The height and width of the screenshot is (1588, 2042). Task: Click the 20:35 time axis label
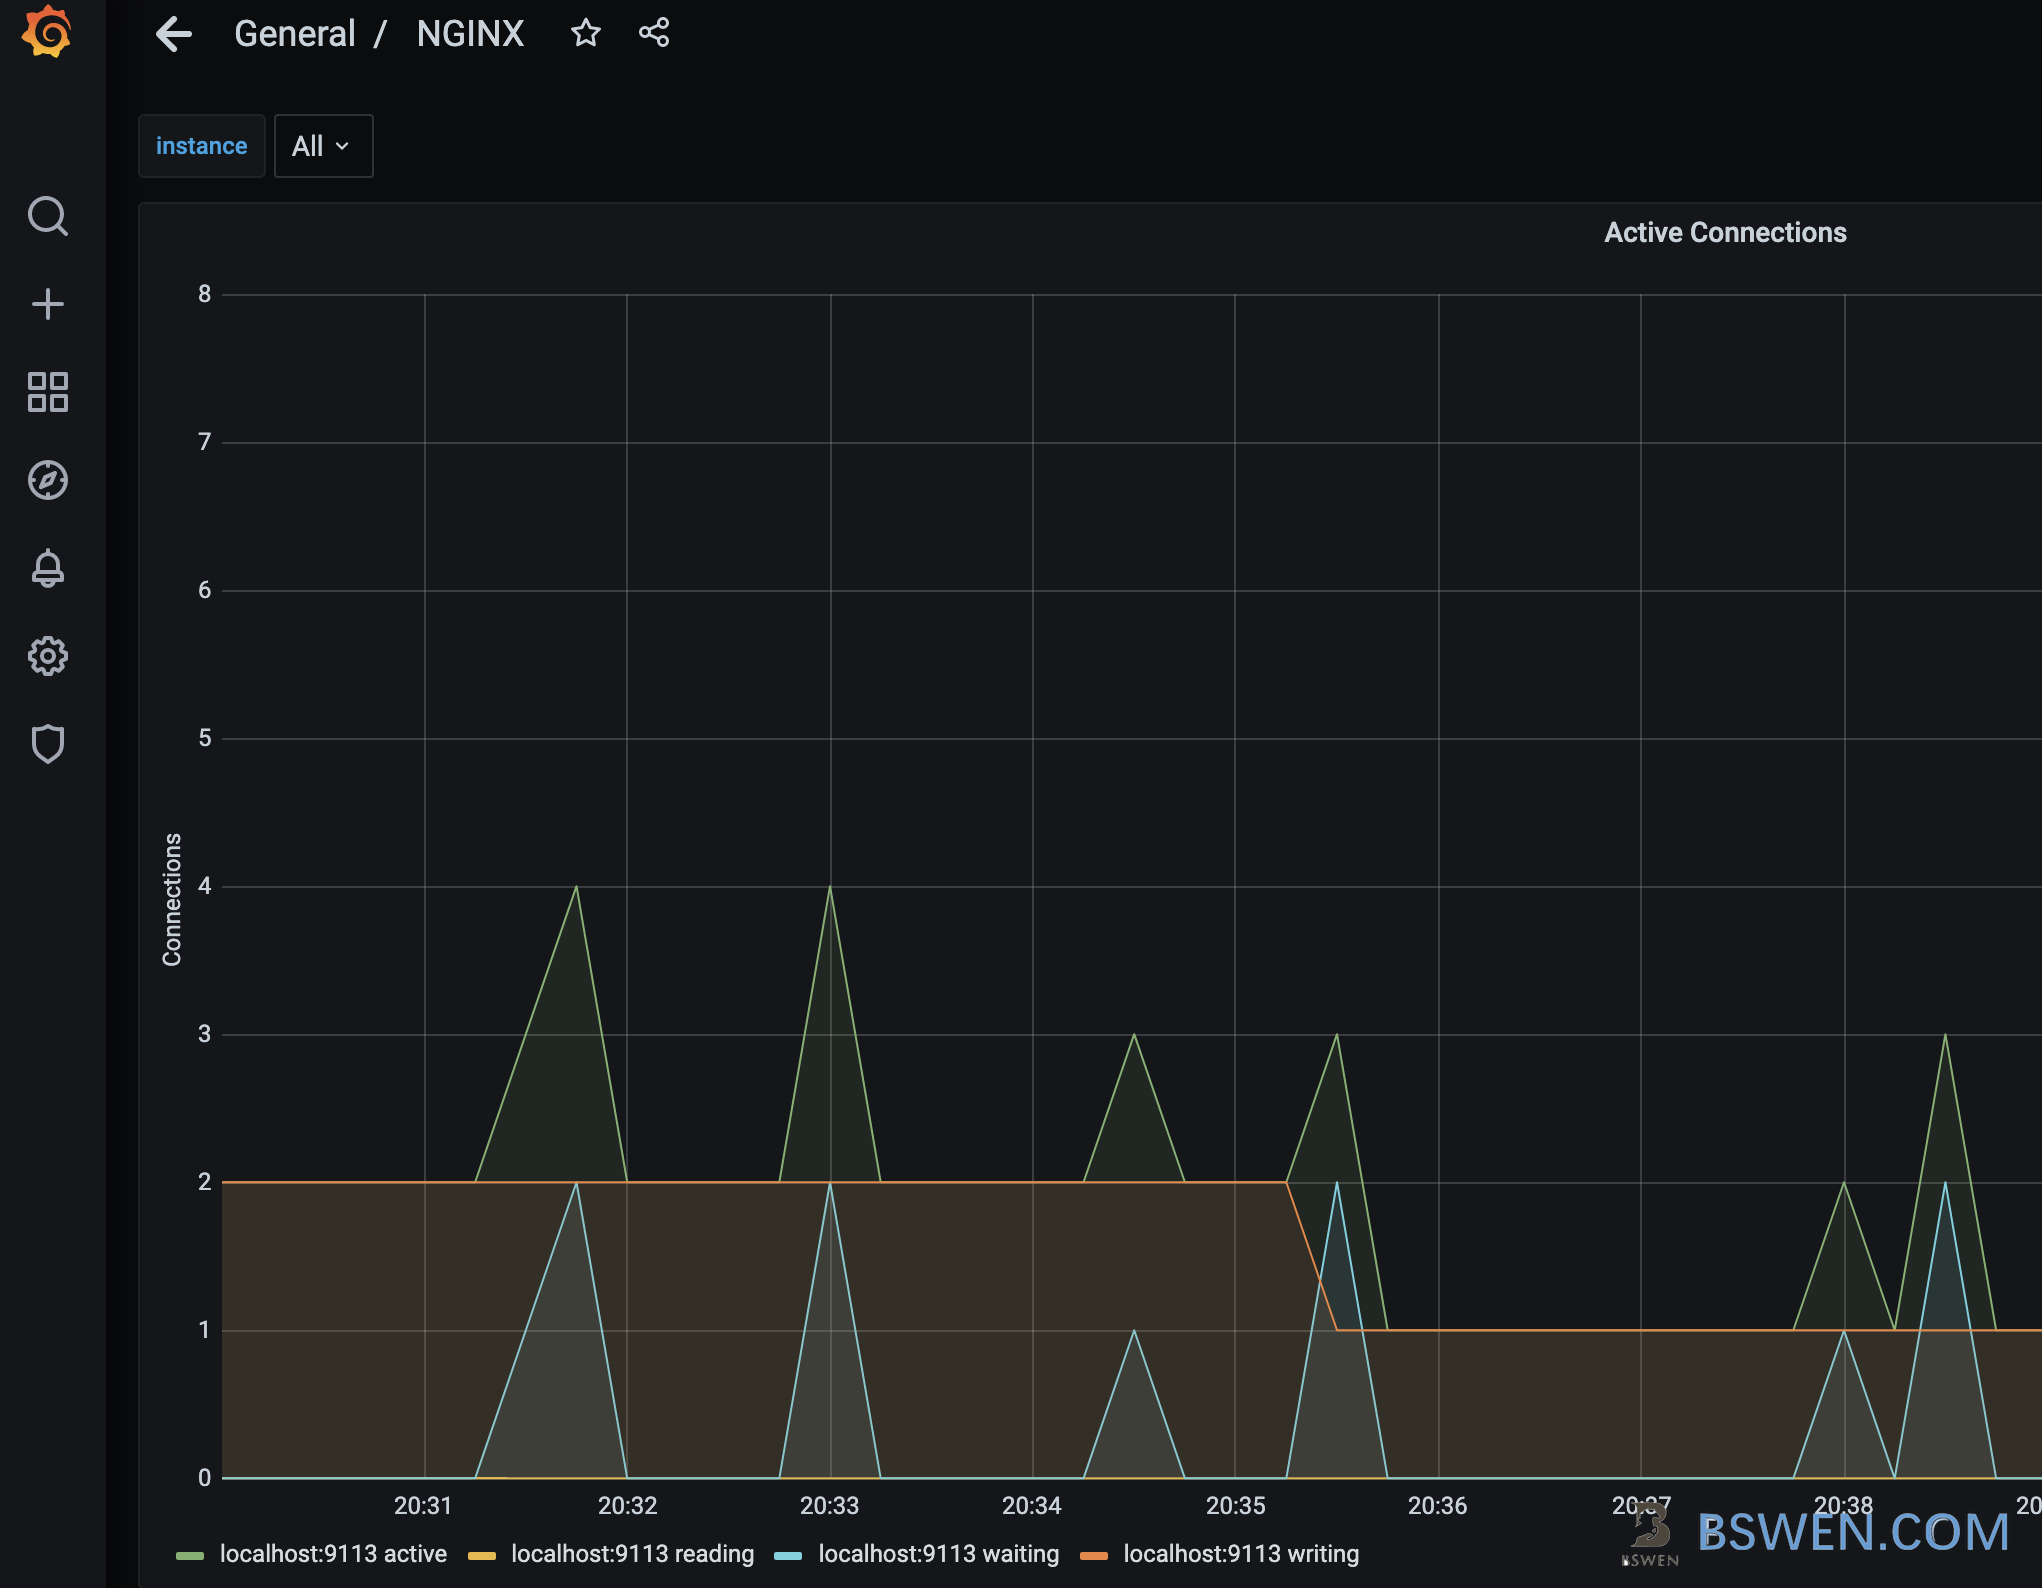click(x=1235, y=1506)
